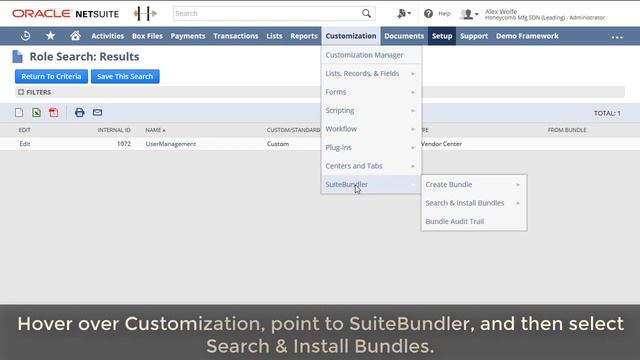
Task: Open the Payments menu
Action: point(188,36)
